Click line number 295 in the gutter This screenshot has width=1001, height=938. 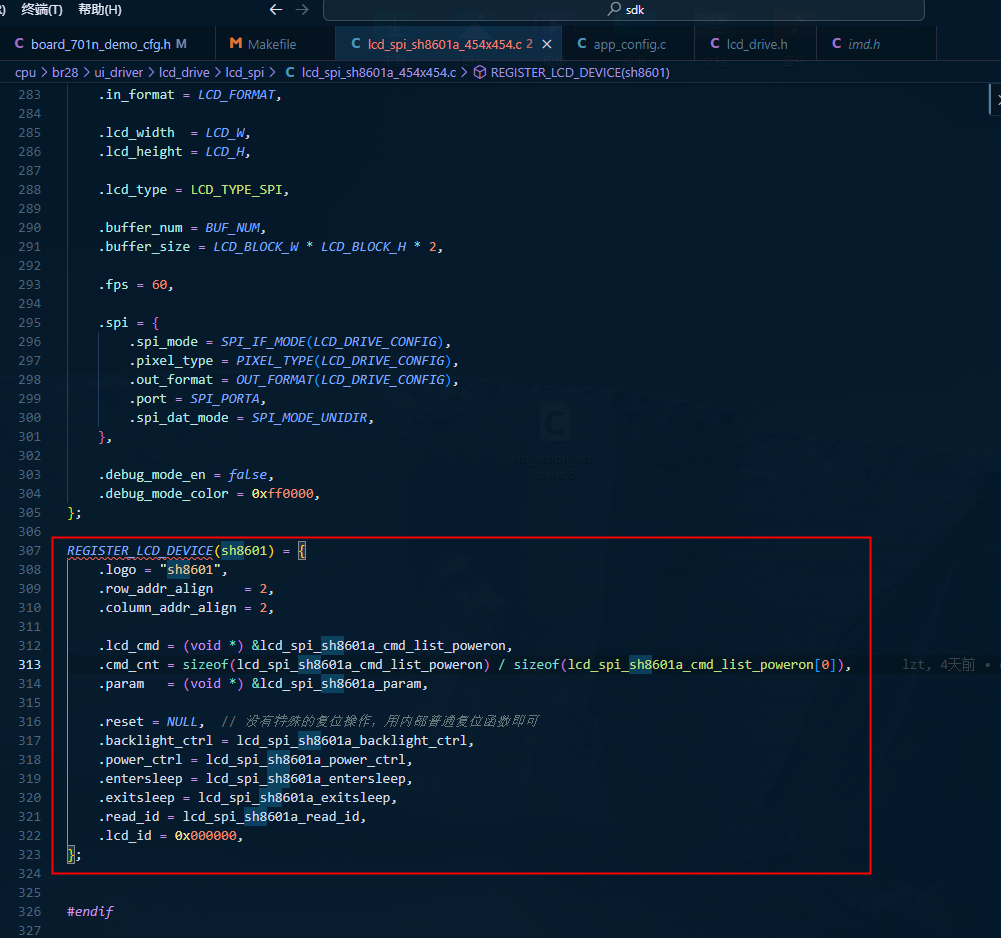coord(29,322)
